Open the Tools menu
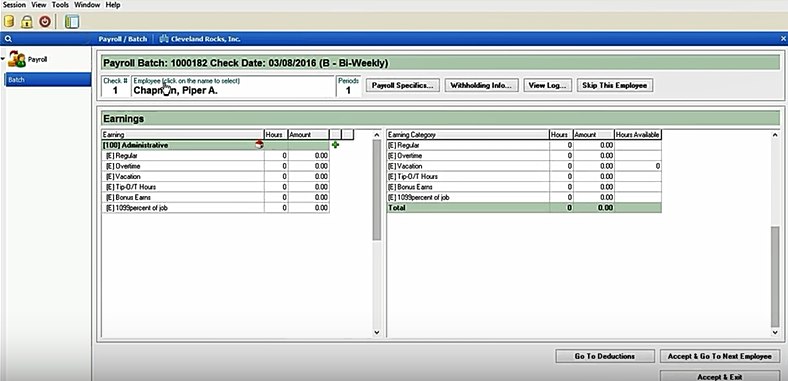This screenshot has height=381, width=788. 60,5
